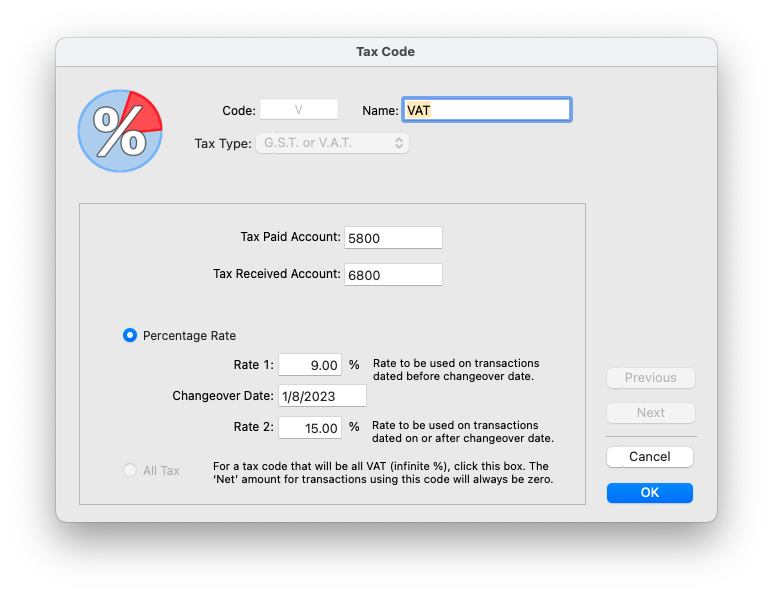The height and width of the screenshot is (596, 773).
Task: Click the Changeover Date field
Action: pyautogui.click(x=322, y=396)
